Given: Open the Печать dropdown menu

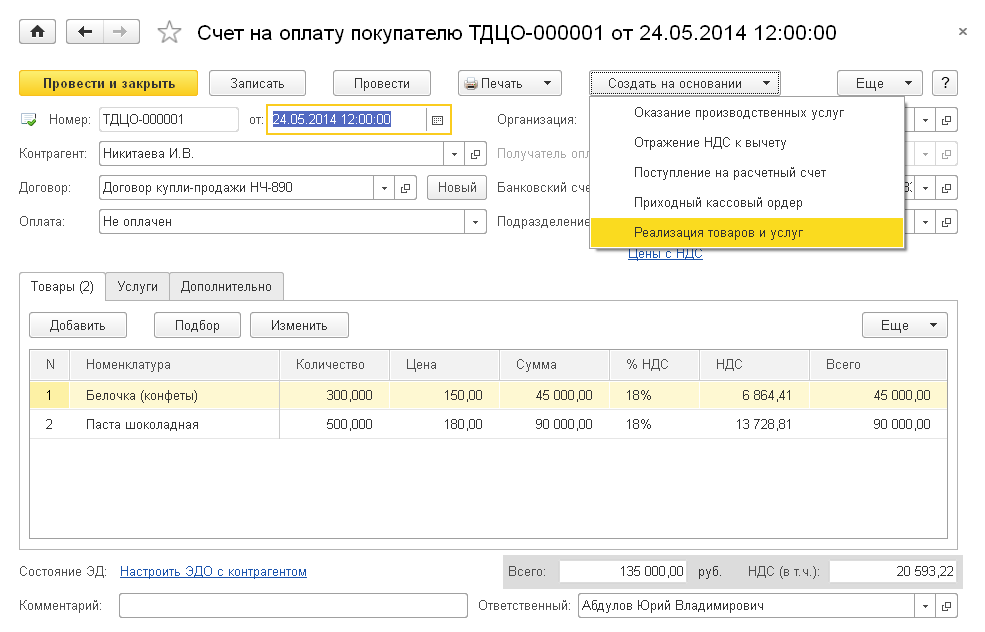Looking at the screenshot, I should (510, 83).
